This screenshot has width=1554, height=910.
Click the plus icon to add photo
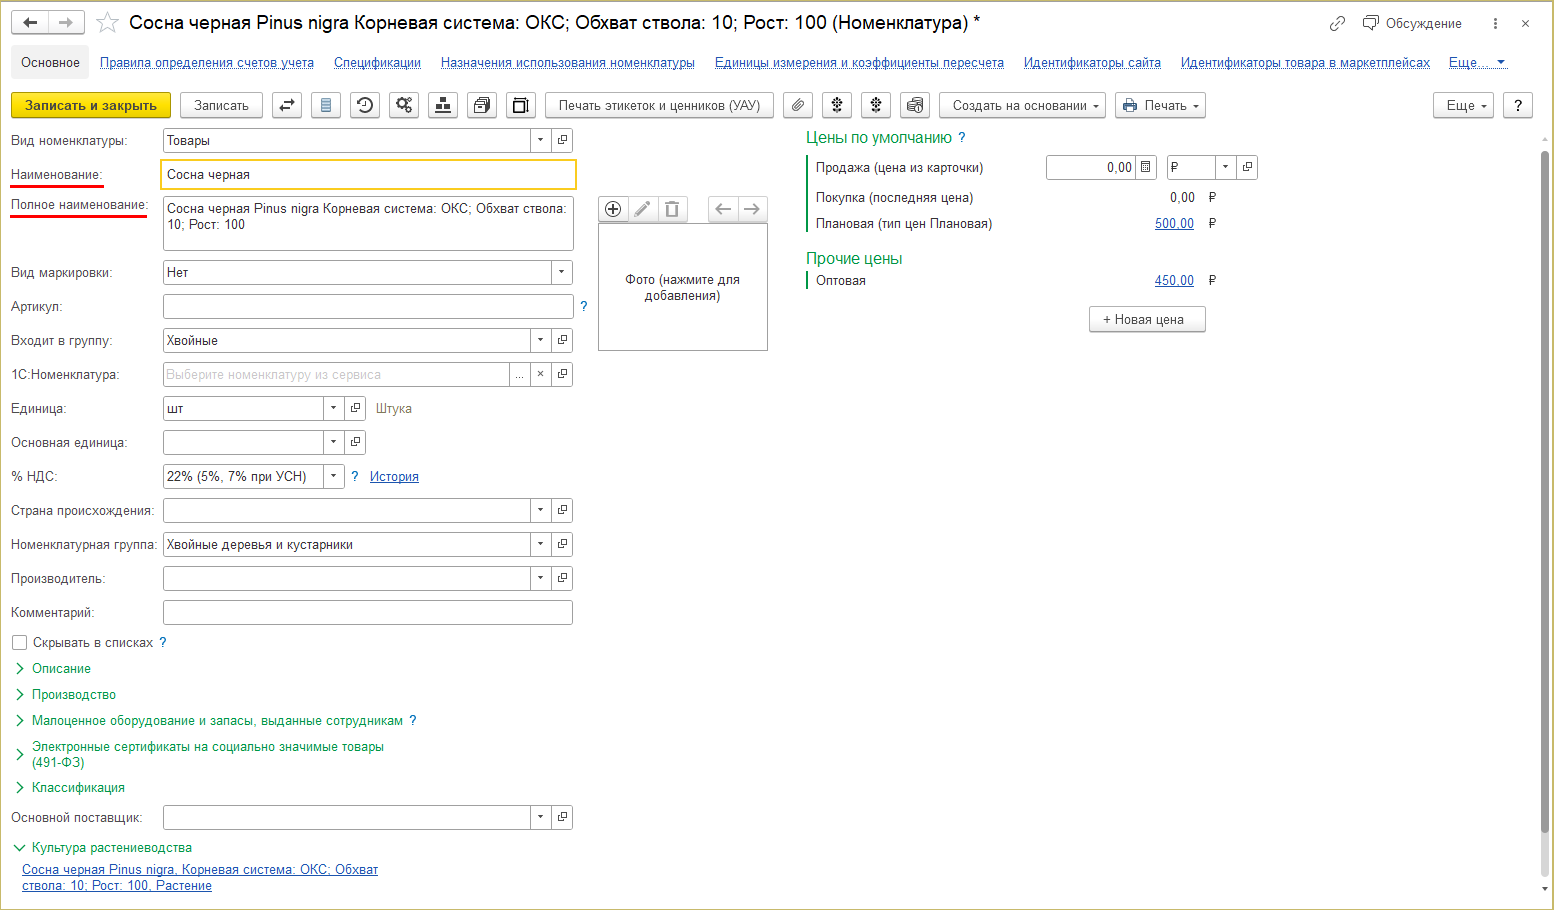(613, 209)
